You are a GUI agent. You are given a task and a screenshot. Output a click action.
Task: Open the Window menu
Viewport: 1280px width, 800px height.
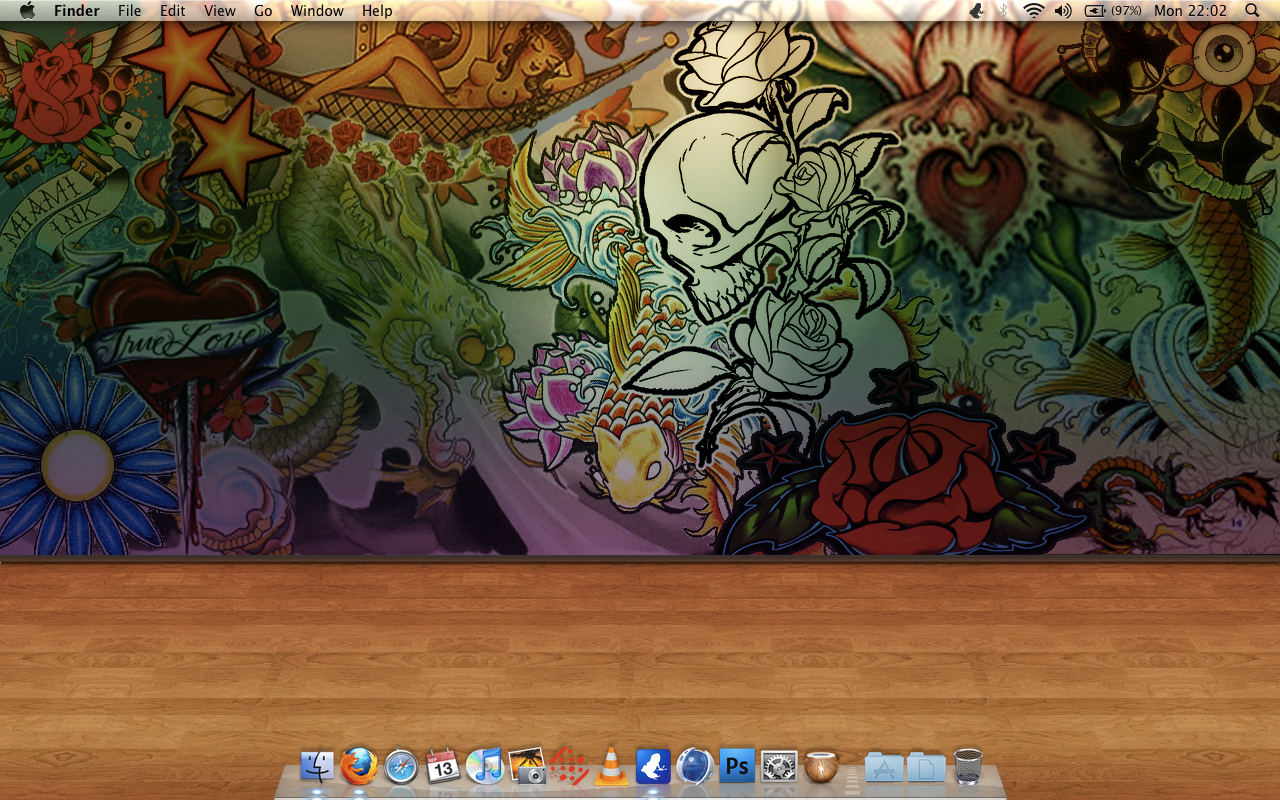click(317, 11)
